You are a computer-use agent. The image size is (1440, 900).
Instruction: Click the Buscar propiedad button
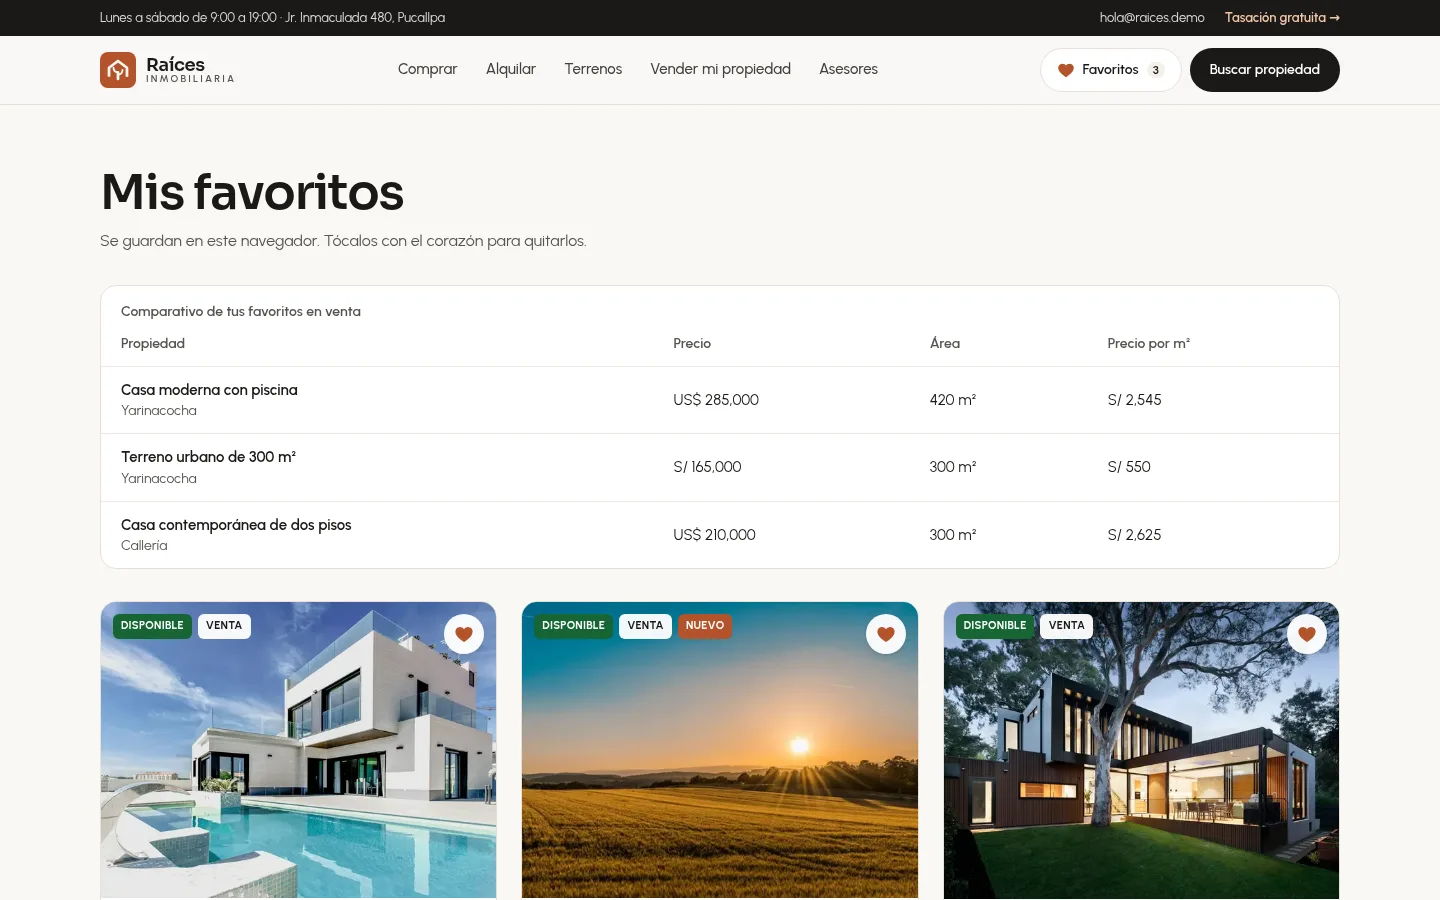tap(1265, 70)
